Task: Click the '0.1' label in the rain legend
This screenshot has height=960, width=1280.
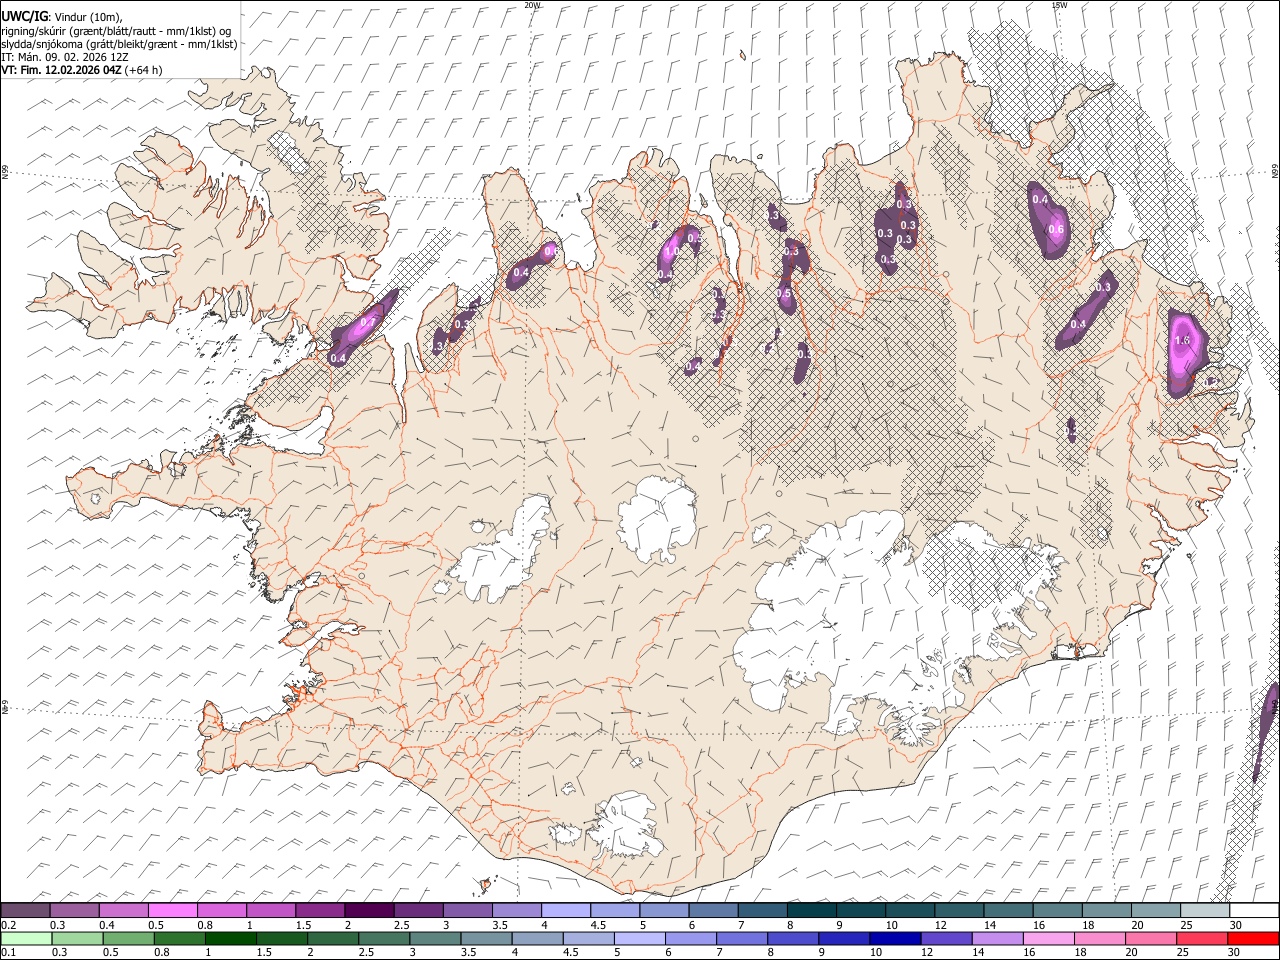Action: tap(8, 952)
